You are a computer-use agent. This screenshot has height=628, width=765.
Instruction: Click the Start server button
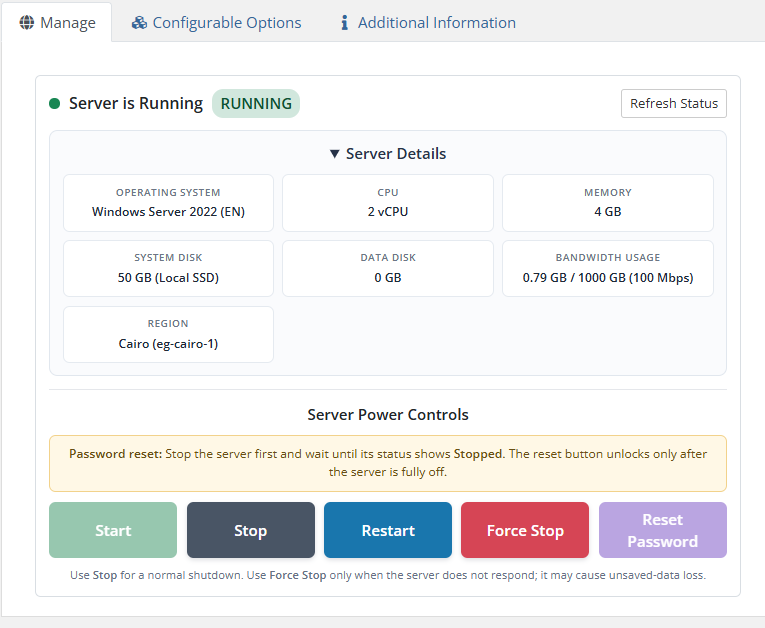coord(113,530)
